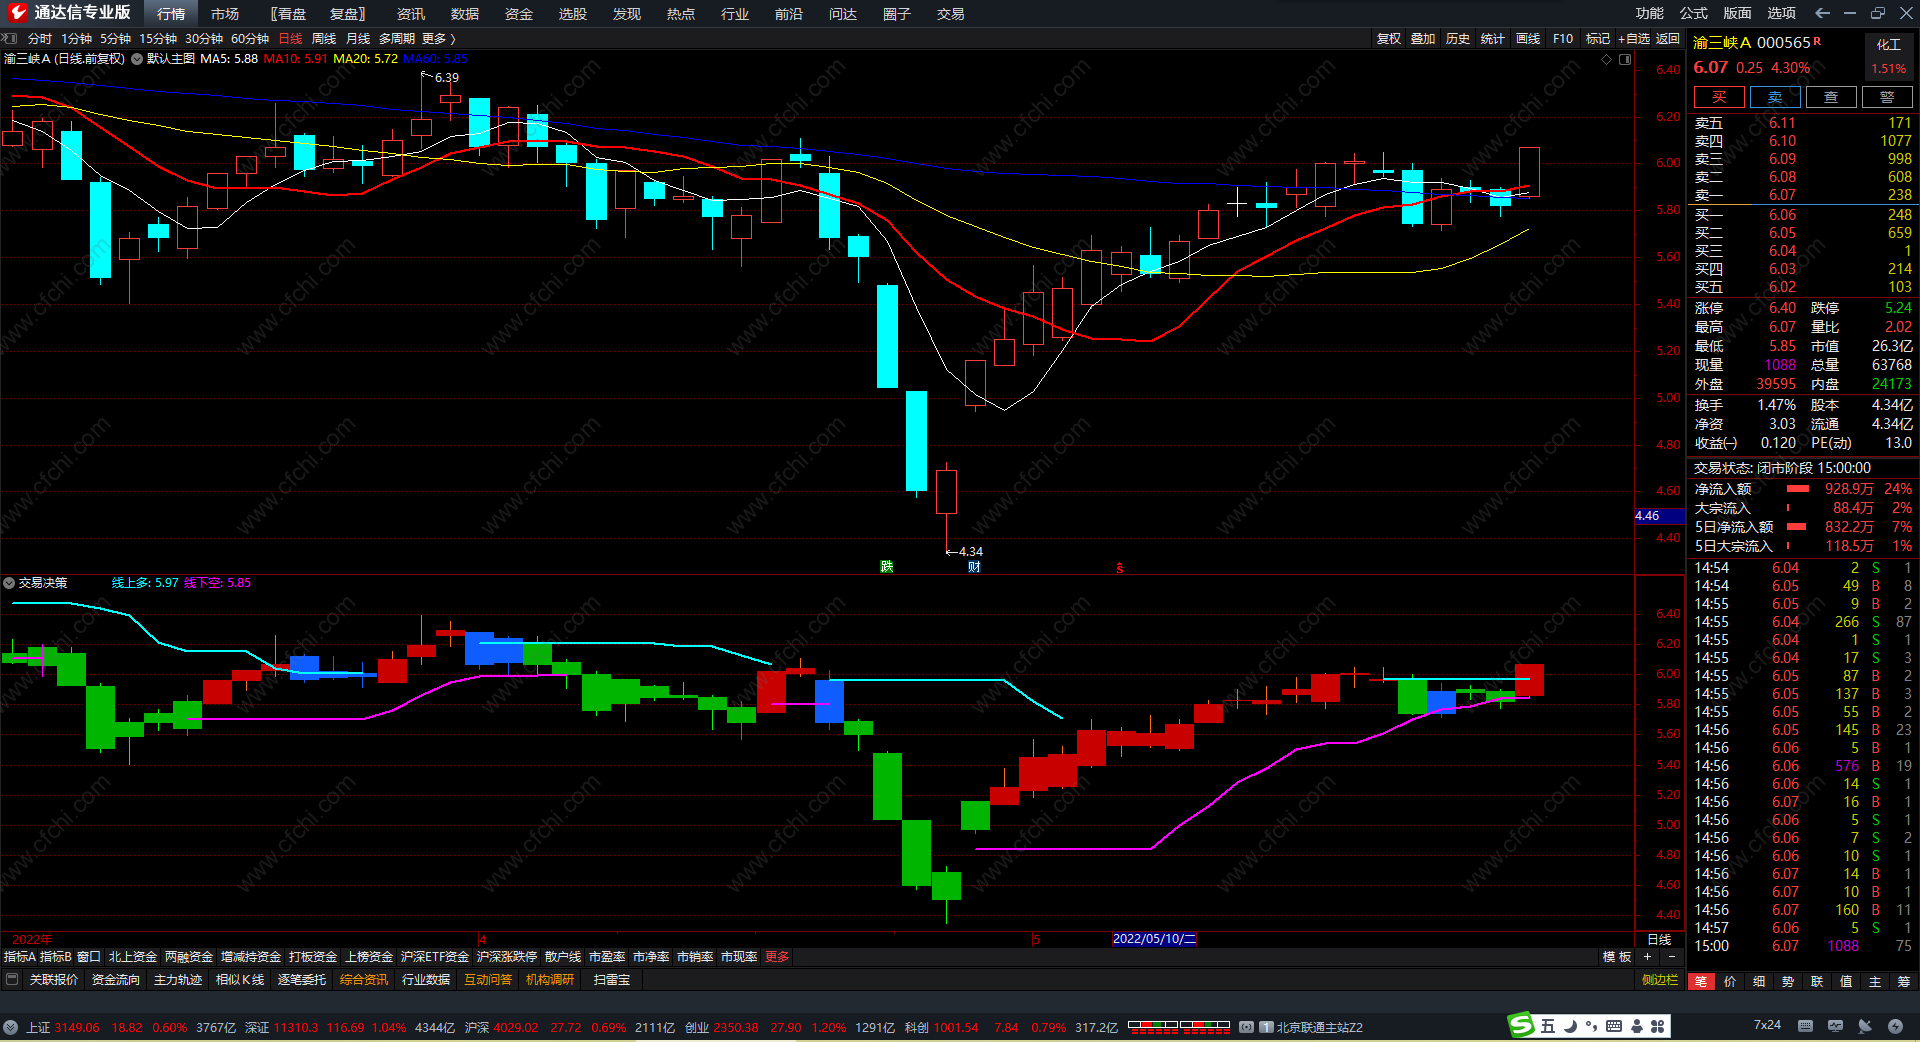Click the 净流入额 red bar
Screen dimensions: 1920x1042
[x=1798, y=489]
